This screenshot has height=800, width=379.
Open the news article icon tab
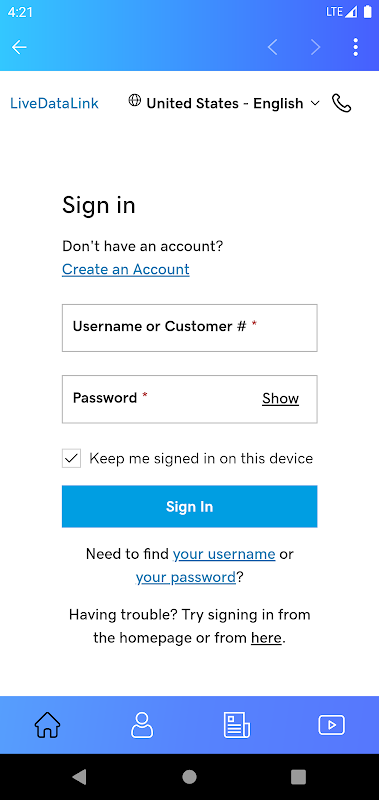coord(237,725)
